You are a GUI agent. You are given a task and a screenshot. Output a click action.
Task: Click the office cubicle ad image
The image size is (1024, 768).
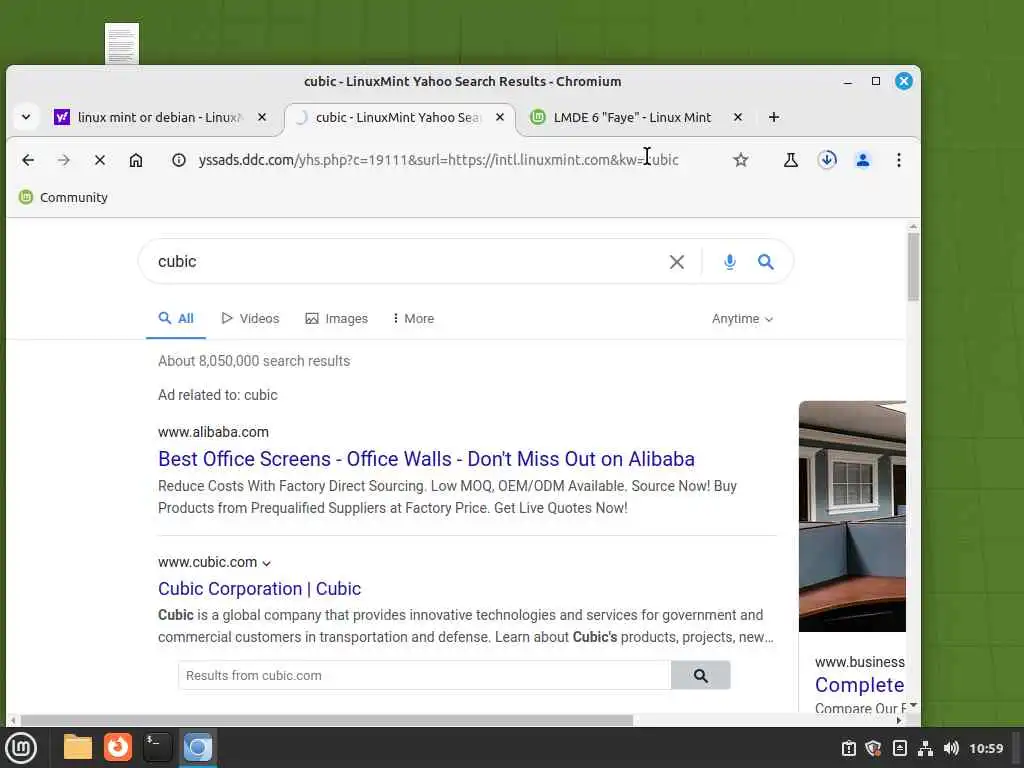click(x=852, y=516)
